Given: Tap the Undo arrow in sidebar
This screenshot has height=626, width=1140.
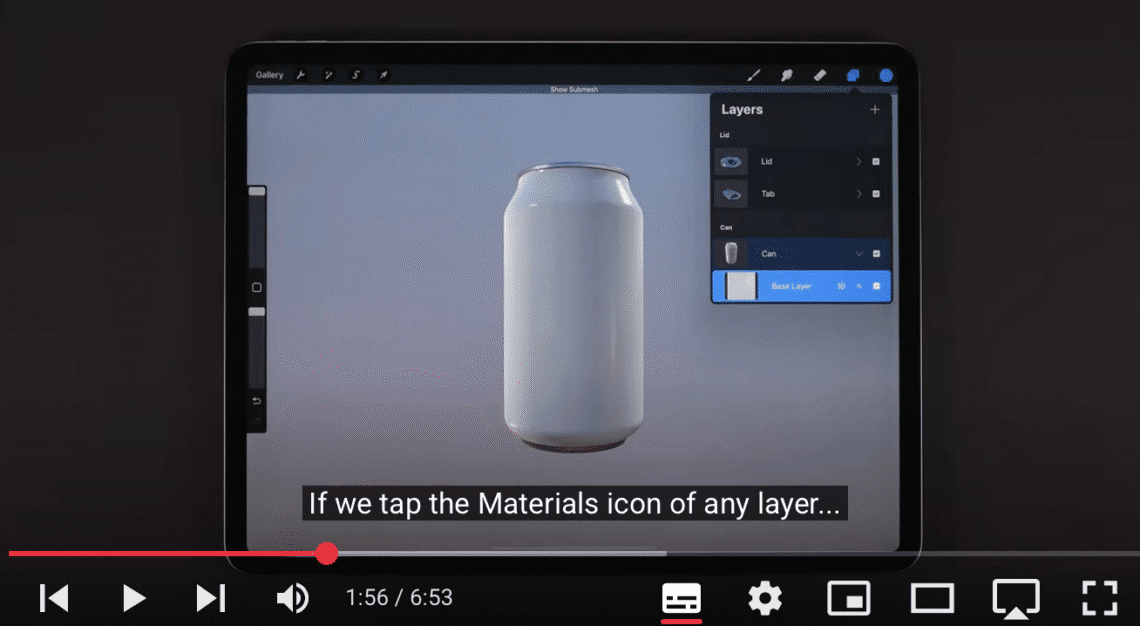Looking at the screenshot, I should pyautogui.click(x=257, y=401).
